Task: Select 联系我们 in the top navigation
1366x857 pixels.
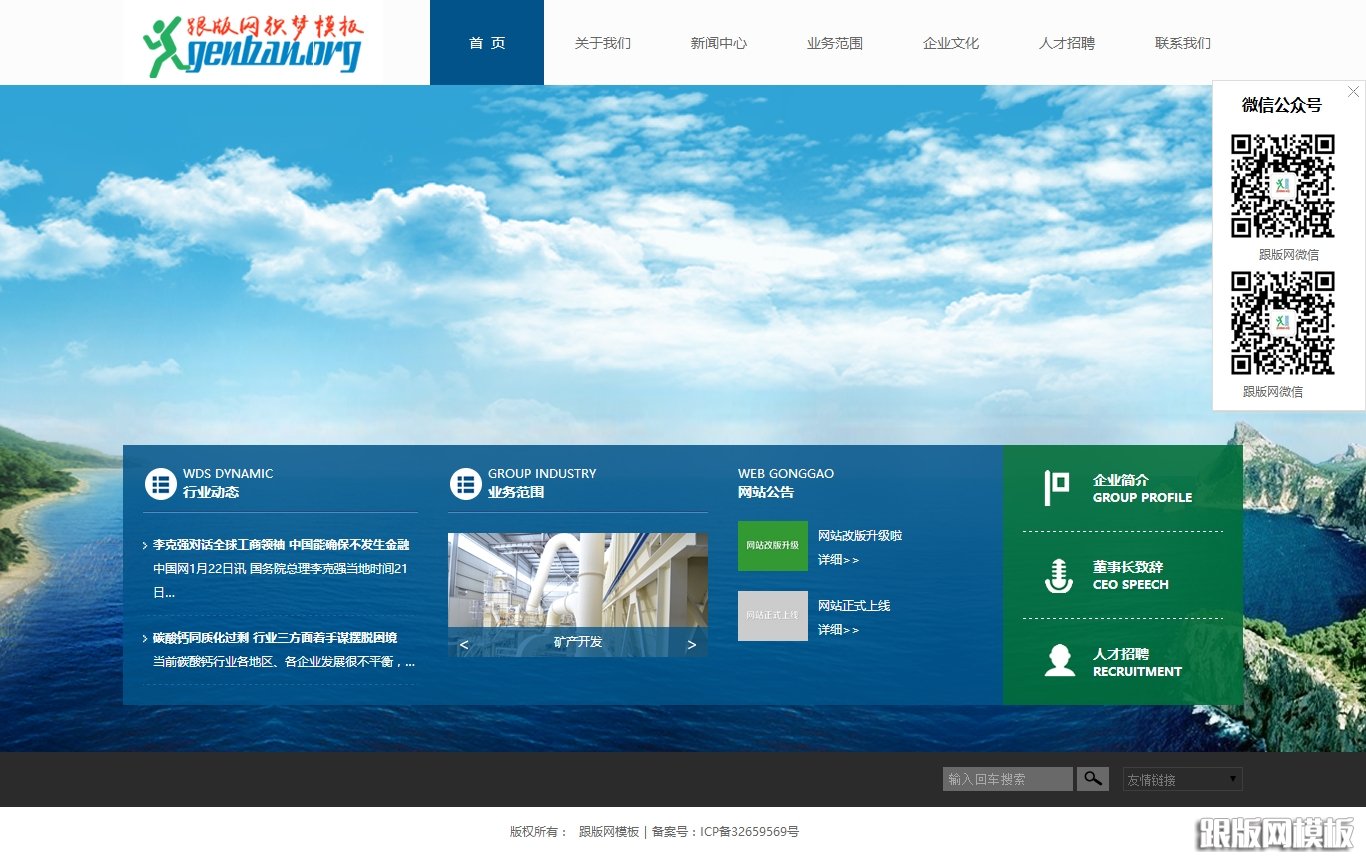Action: [1182, 42]
